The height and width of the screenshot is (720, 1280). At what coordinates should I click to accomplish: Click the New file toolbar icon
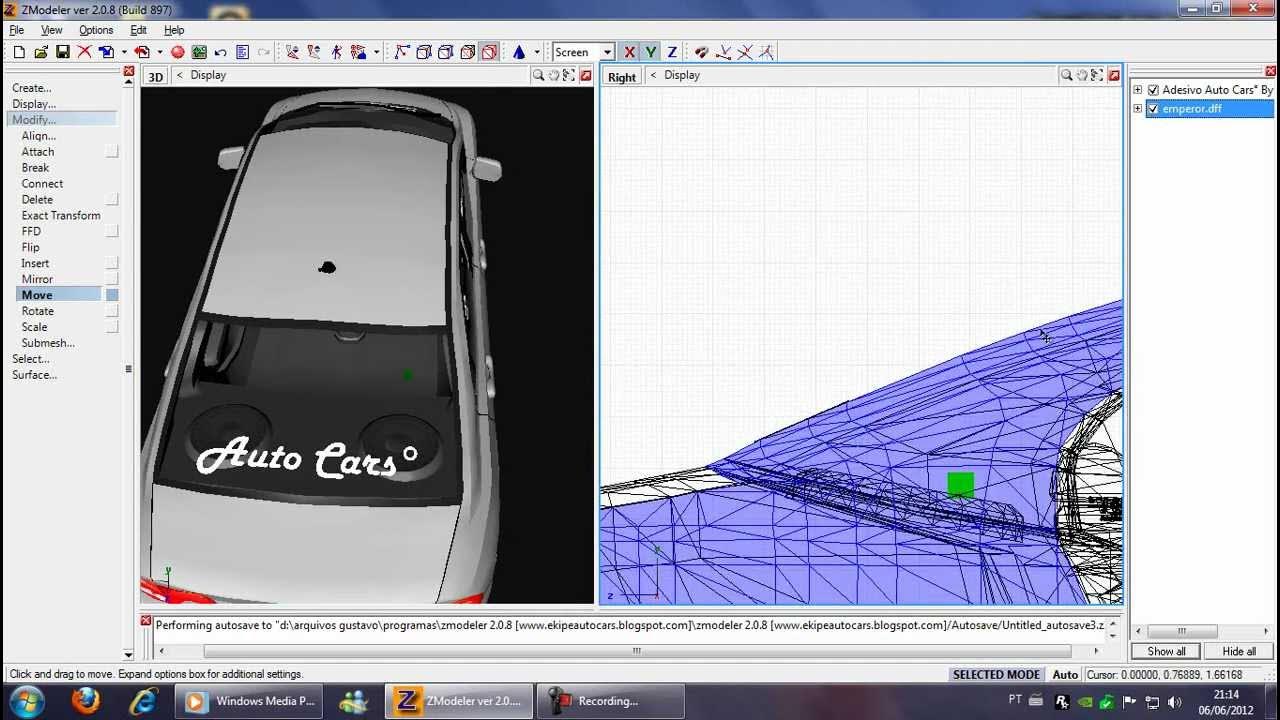[x=19, y=52]
